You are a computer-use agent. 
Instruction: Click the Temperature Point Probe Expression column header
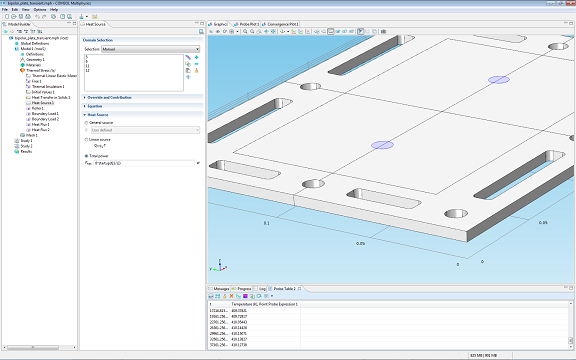[265, 304]
